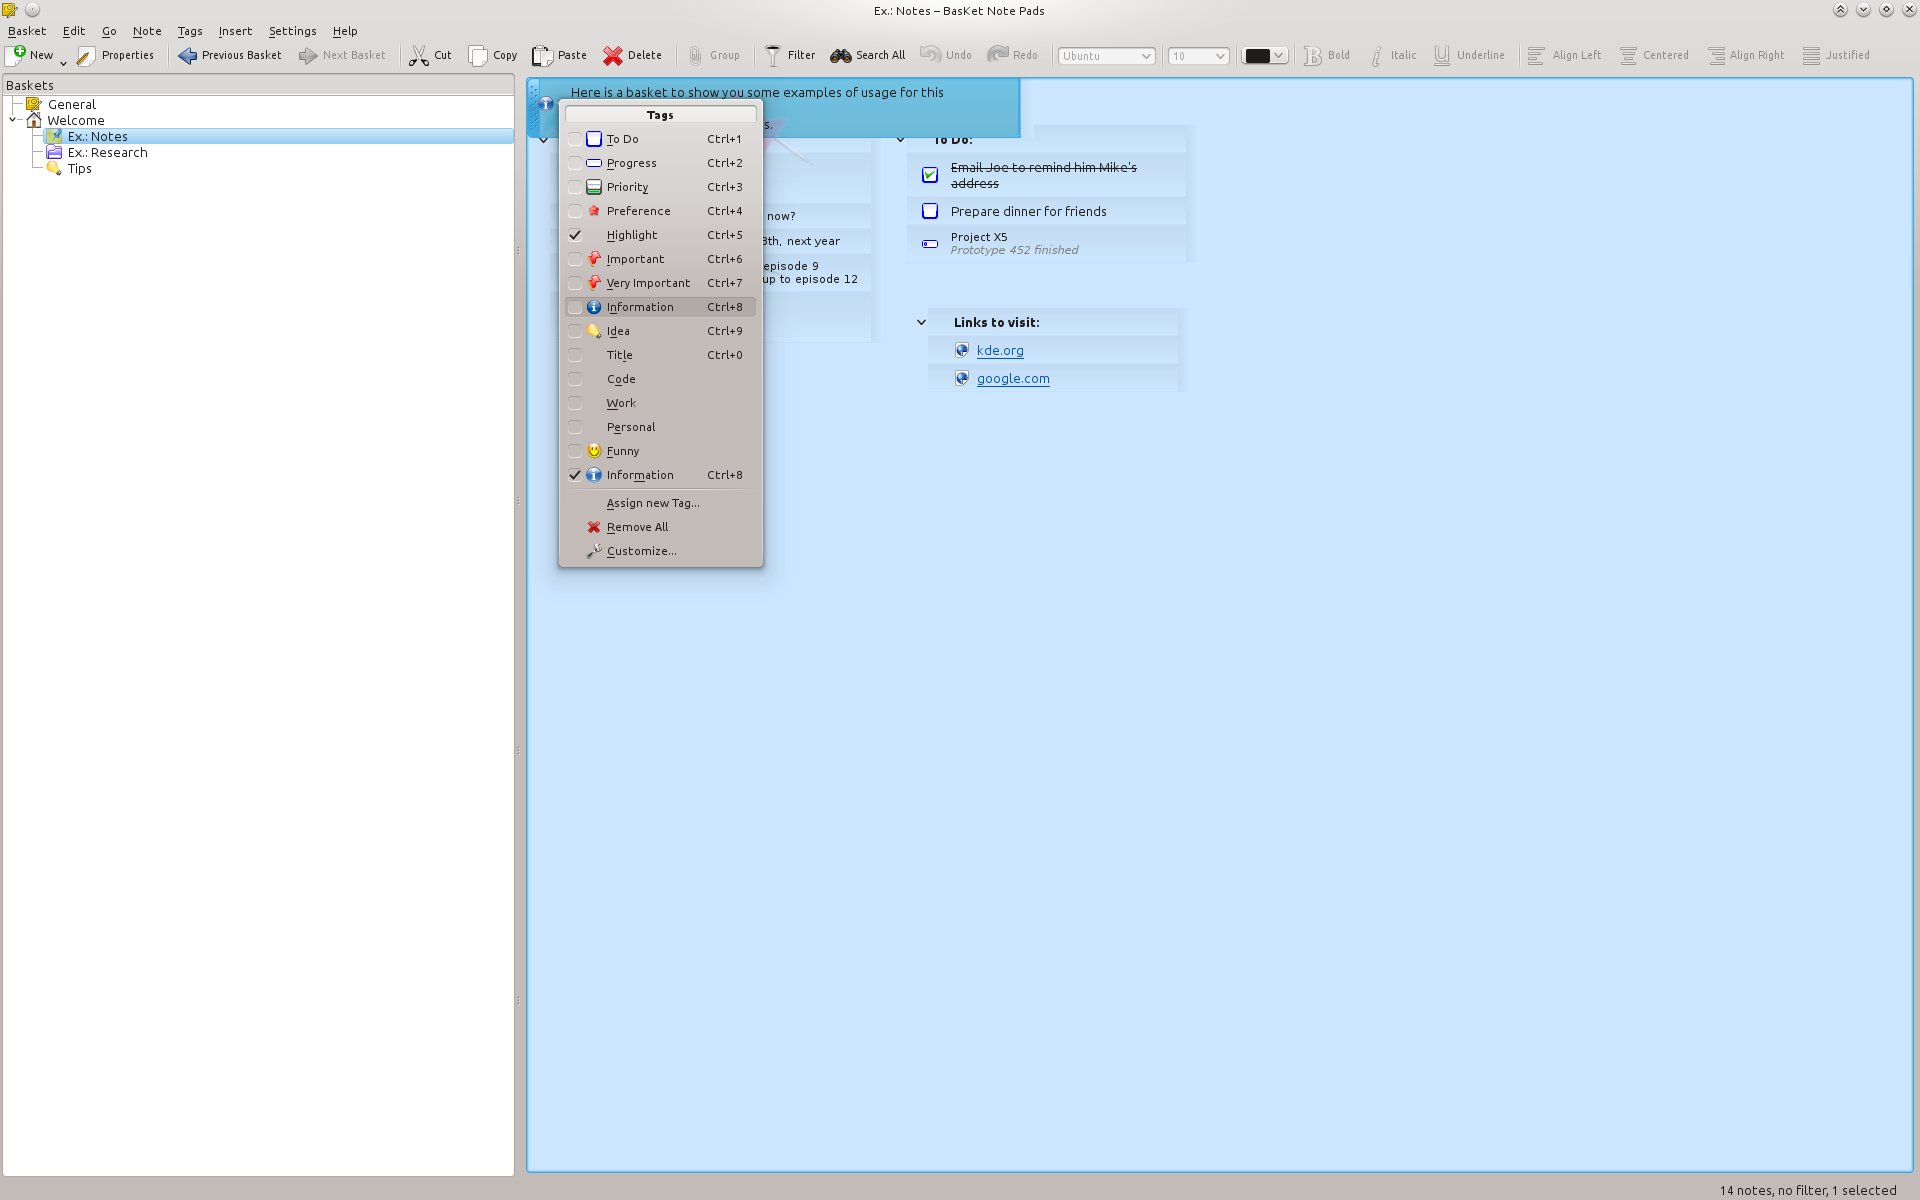Uncheck Email Joe to-do checkbox

[x=930, y=175]
